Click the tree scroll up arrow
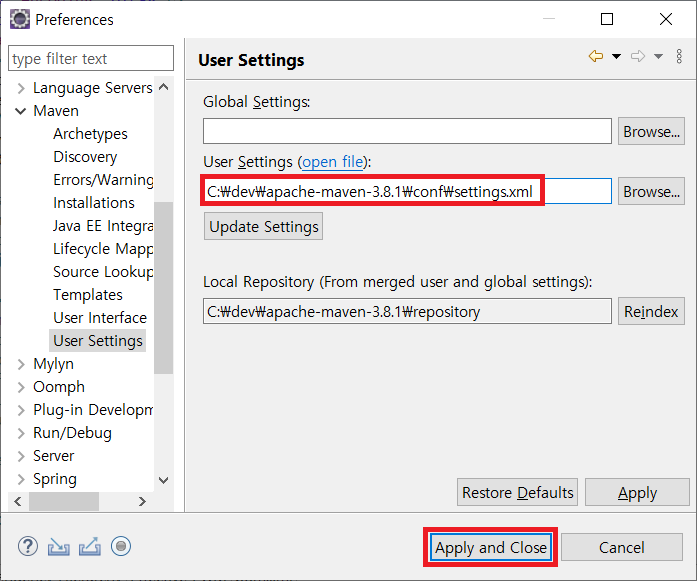This screenshot has width=697, height=581. click(164, 87)
